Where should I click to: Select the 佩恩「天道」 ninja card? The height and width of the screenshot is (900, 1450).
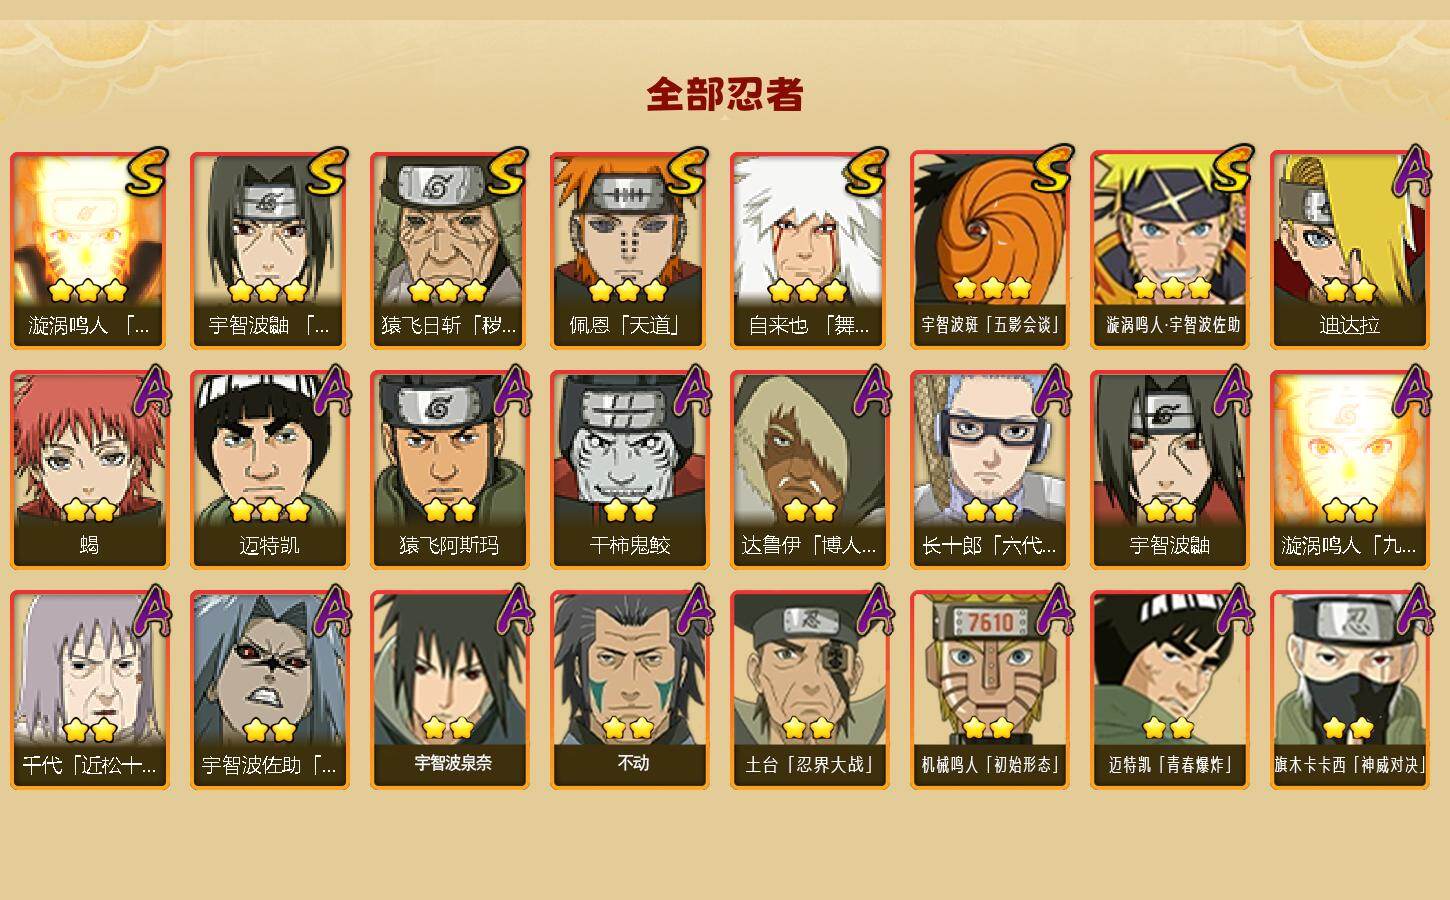629,250
